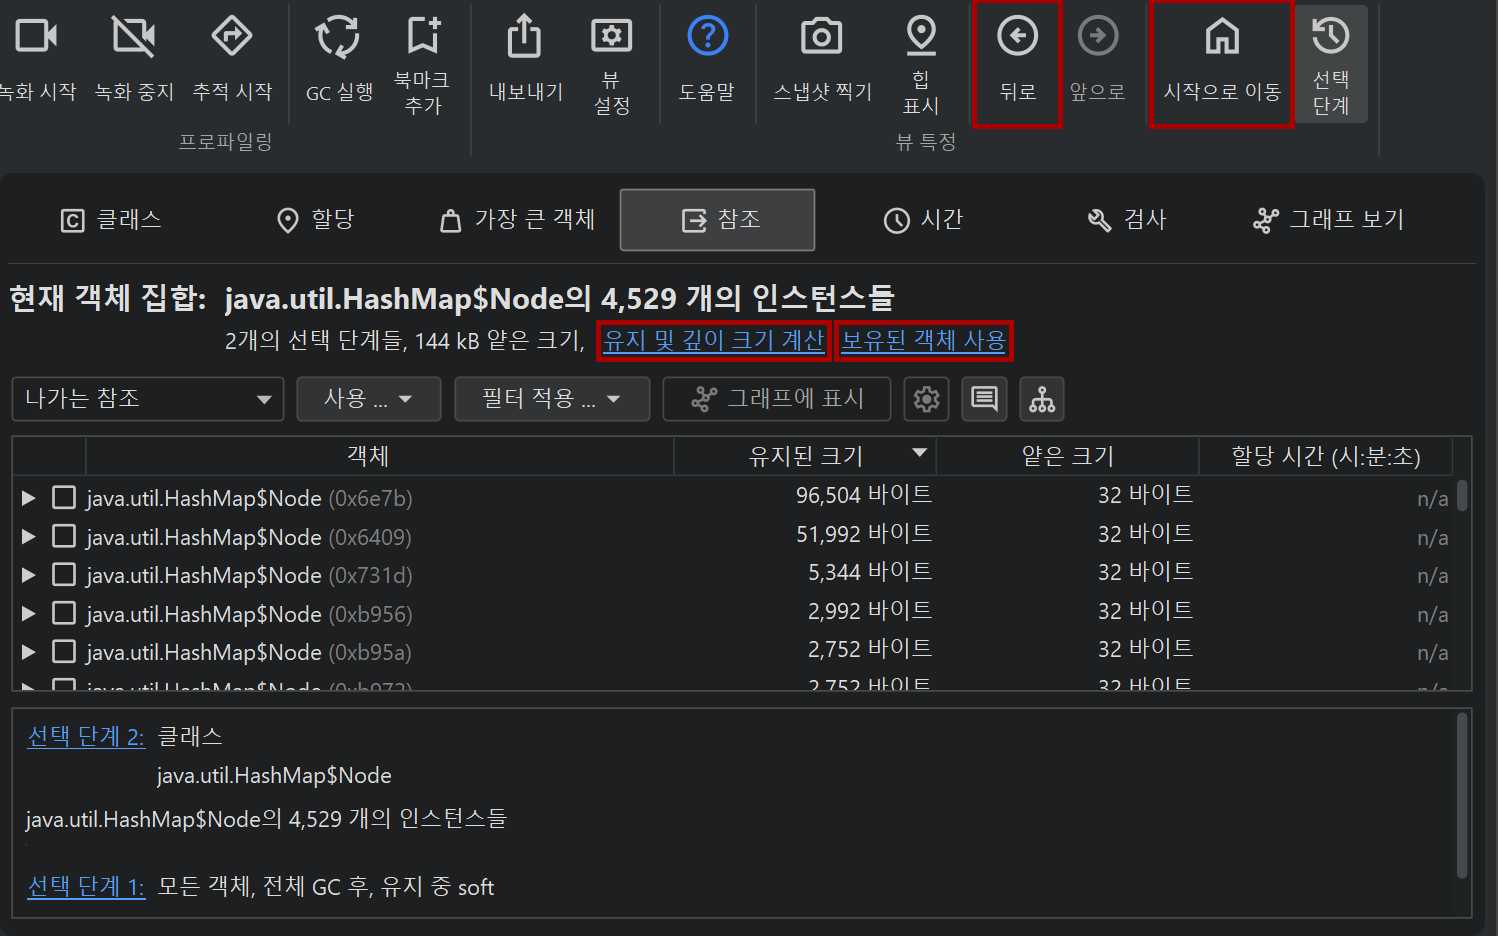Expand the HashMap$Node 0x6409 tree row
The image size is (1498, 936).
(x=29, y=537)
